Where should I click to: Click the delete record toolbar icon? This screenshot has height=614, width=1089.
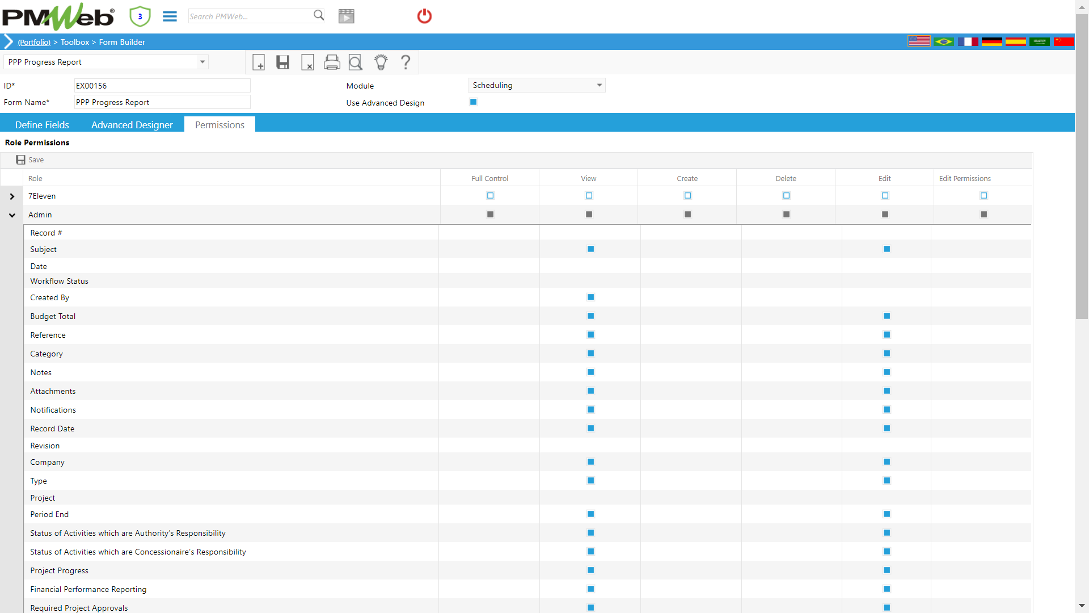point(307,63)
